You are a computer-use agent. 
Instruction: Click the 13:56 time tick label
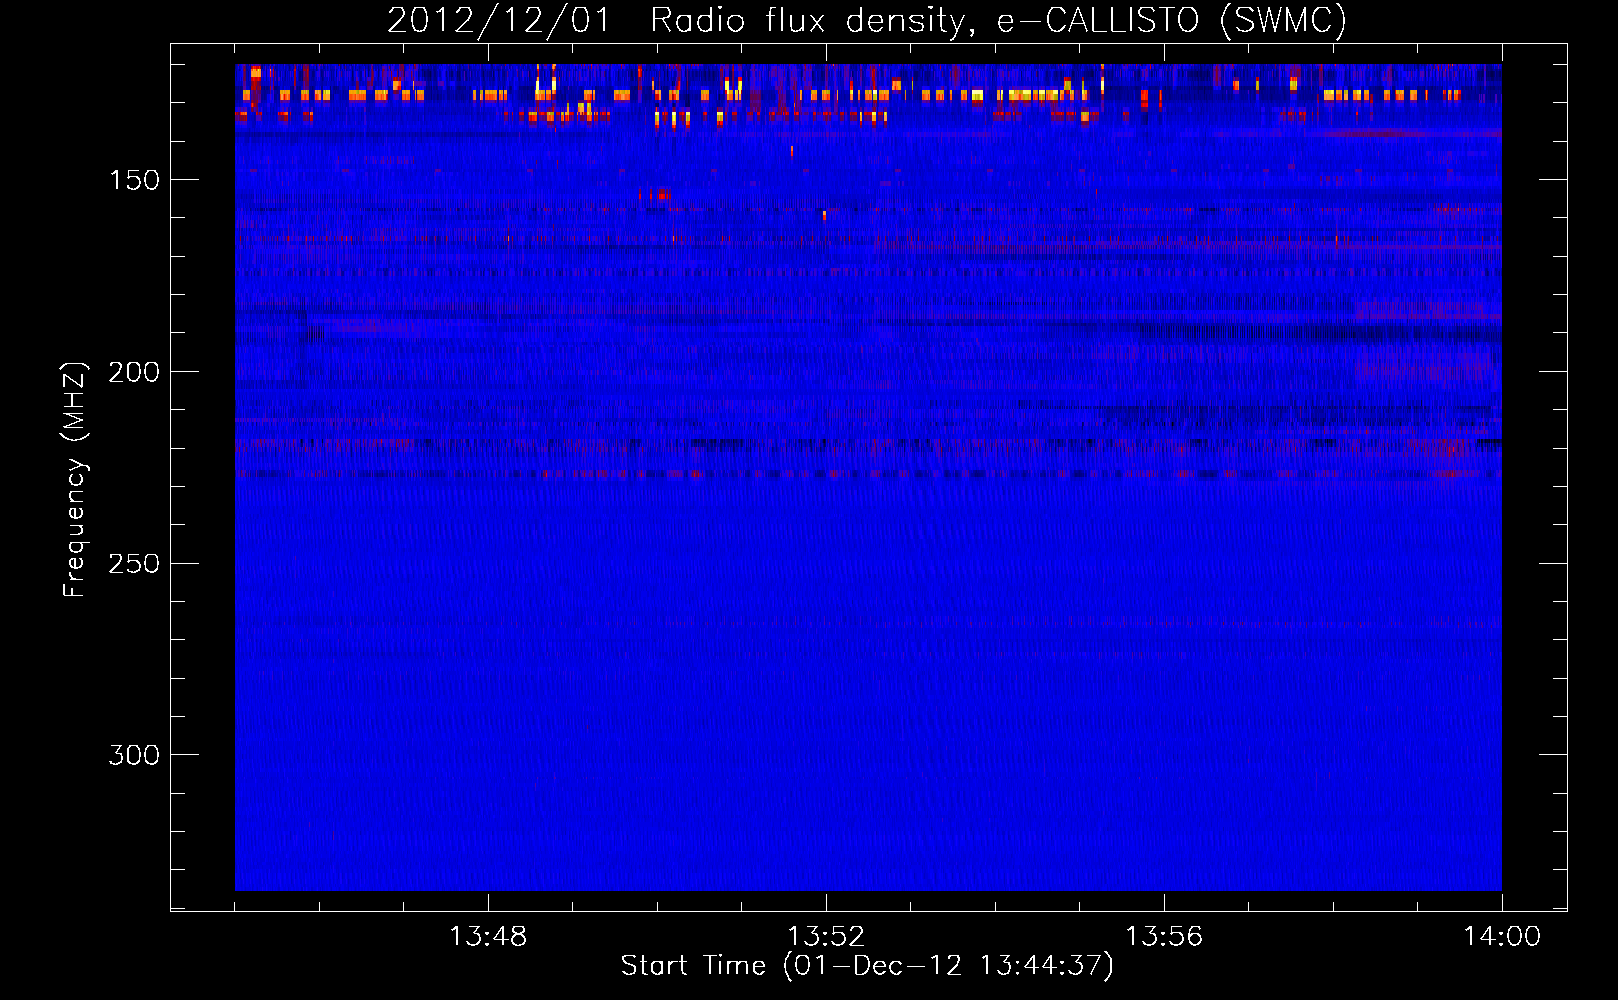(x=1164, y=937)
